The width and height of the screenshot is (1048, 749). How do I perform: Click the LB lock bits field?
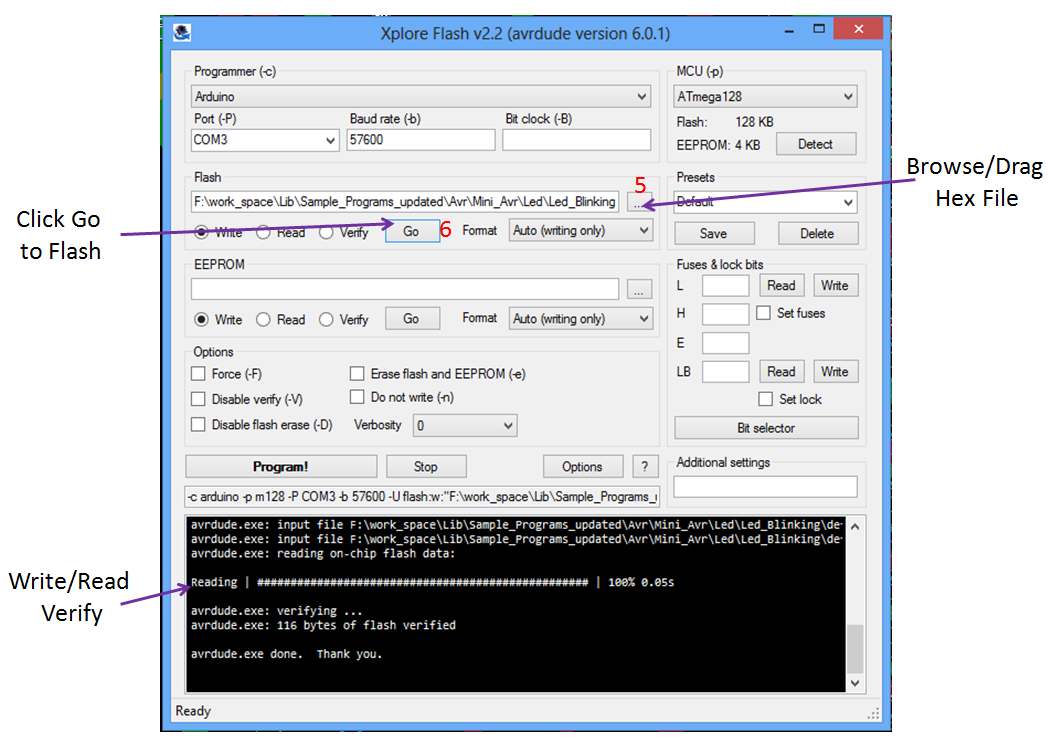(x=726, y=372)
